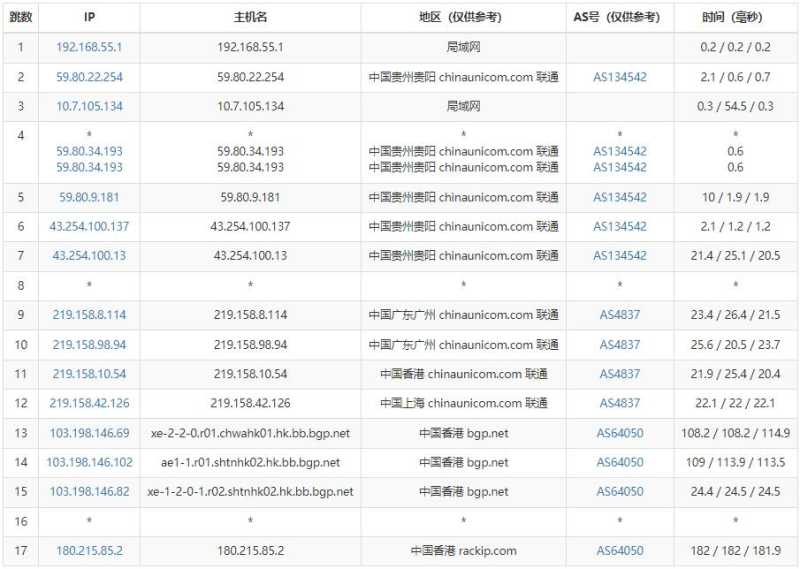This screenshot has width=800, height=569.
Task: Select time value 182 / 182 / 181.9
Action: [x=735, y=550]
